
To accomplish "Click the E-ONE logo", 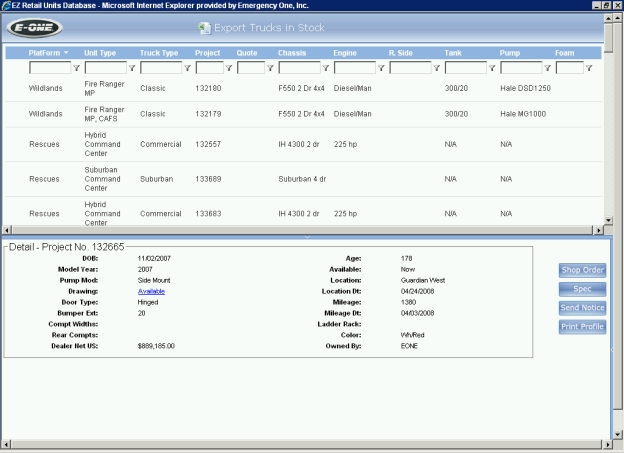I will [35, 28].
